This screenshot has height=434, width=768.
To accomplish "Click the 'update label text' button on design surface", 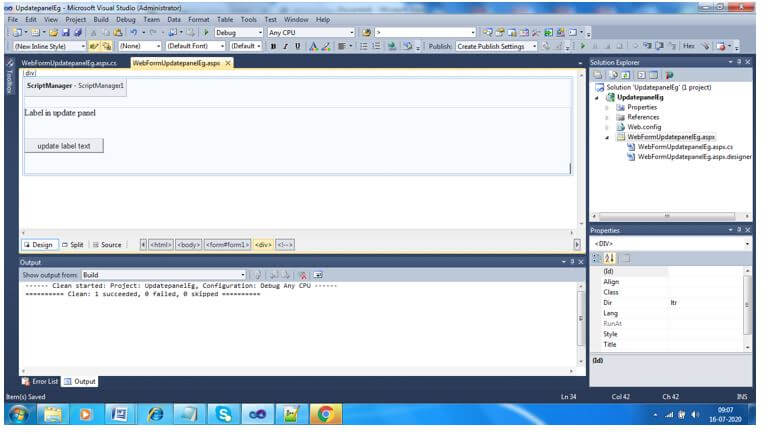I will click(x=64, y=146).
